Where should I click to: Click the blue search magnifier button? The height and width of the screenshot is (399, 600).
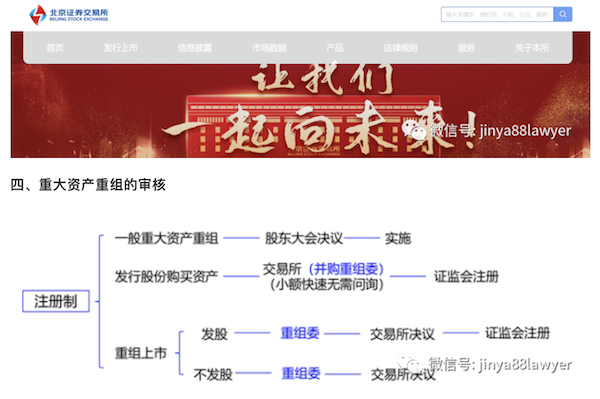tap(562, 15)
